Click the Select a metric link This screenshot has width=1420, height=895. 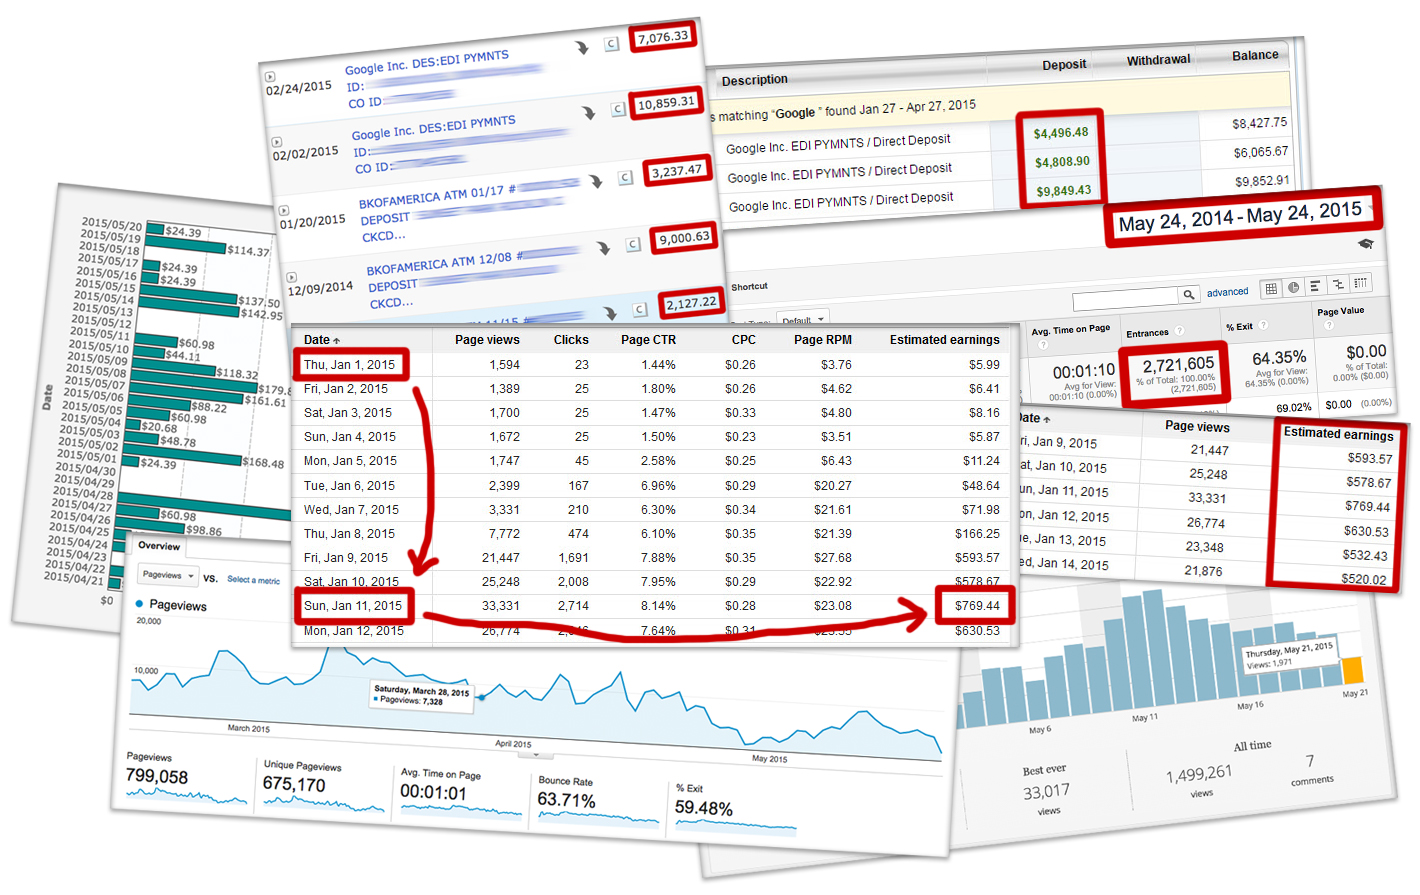253,580
